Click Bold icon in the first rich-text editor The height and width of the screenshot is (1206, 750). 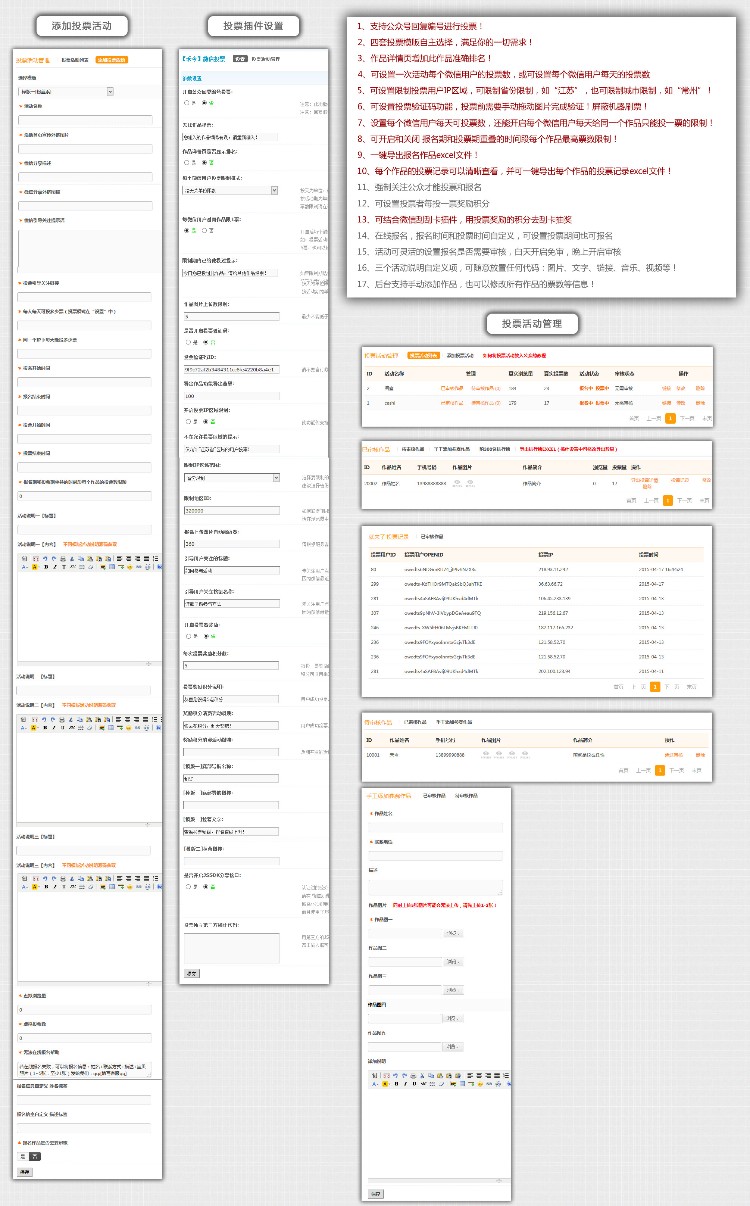click(x=47, y=566)
